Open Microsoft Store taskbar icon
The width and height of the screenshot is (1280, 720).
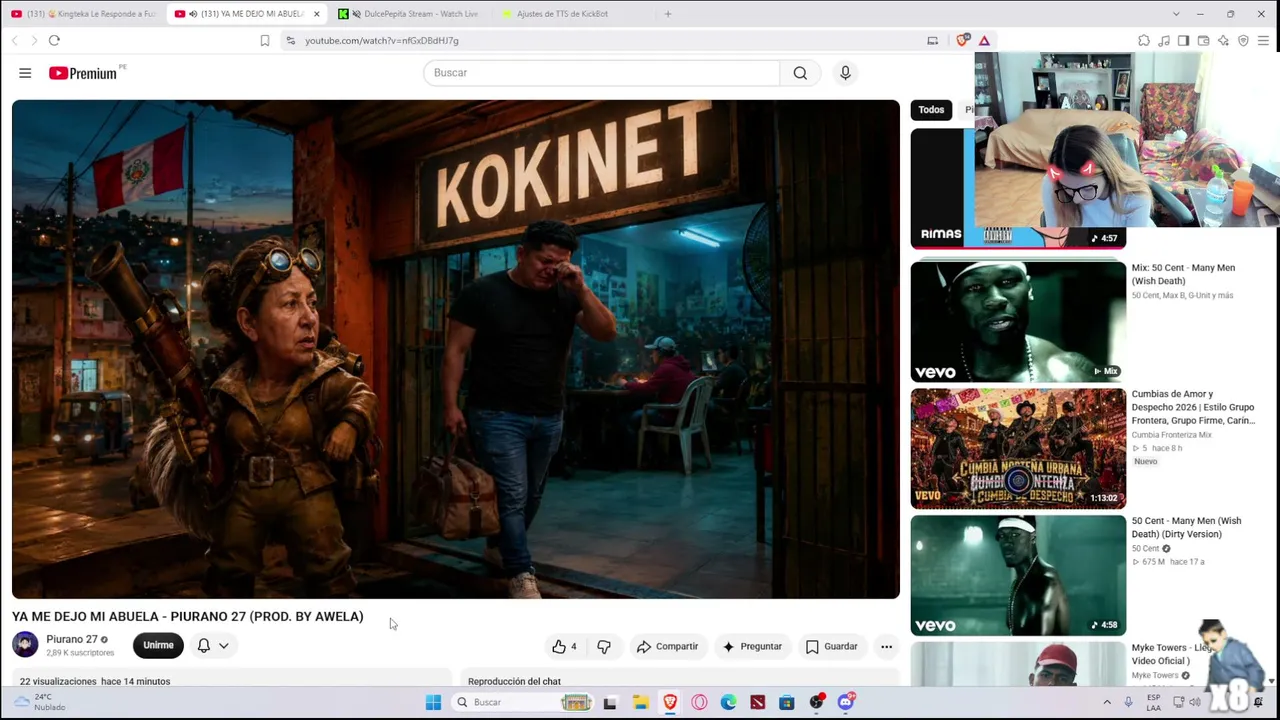click(x=787, y=702)
